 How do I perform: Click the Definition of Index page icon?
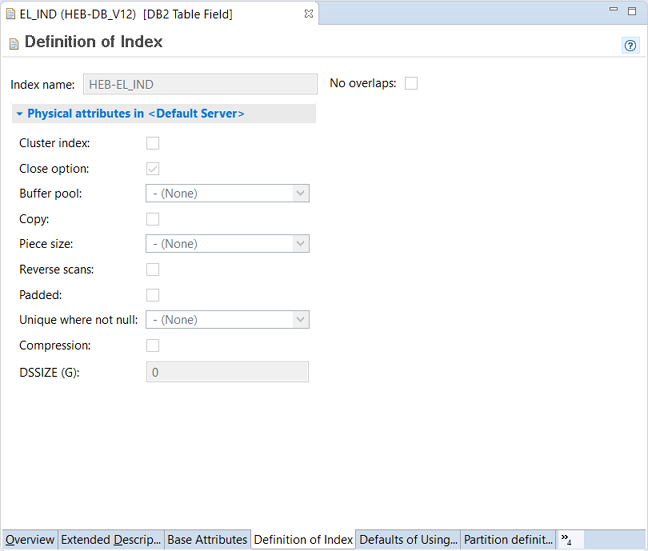pyautogui.click(x=13, y=43)
